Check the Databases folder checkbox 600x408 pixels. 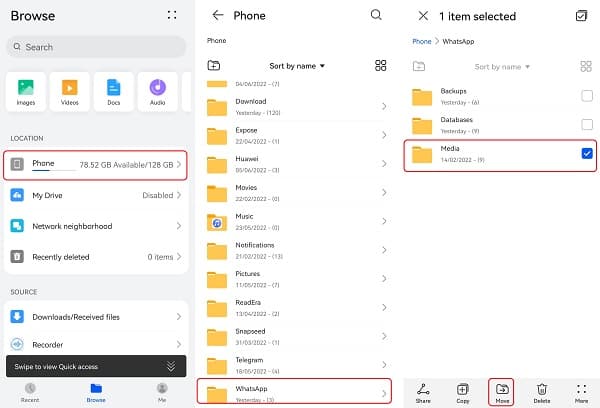click(587, 124)
